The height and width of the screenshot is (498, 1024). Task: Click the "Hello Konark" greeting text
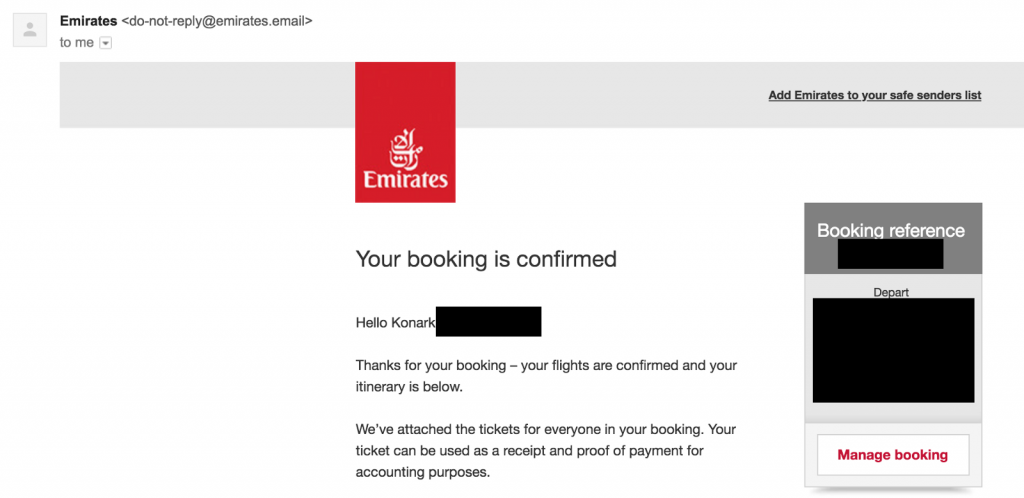pyautogui.click(x=395, y=322)
